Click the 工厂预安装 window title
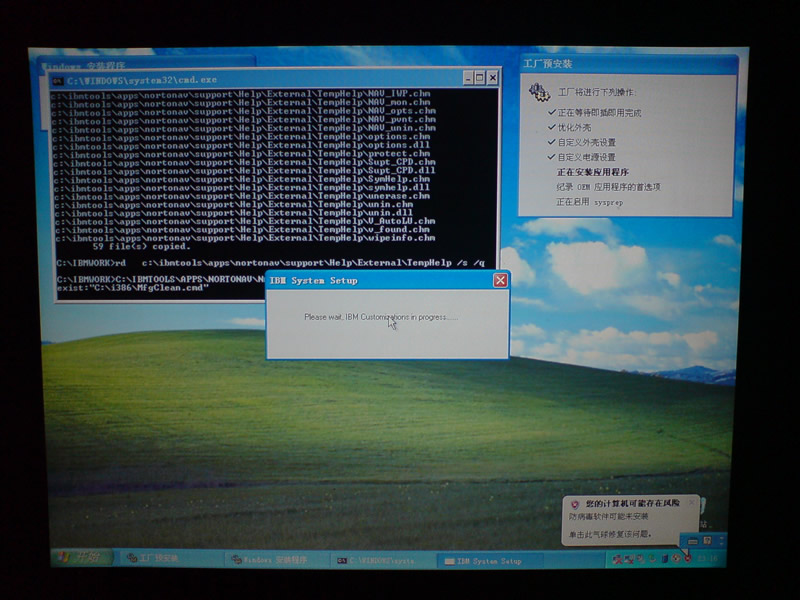The image size is (800, 600). (x=547, y=64)
